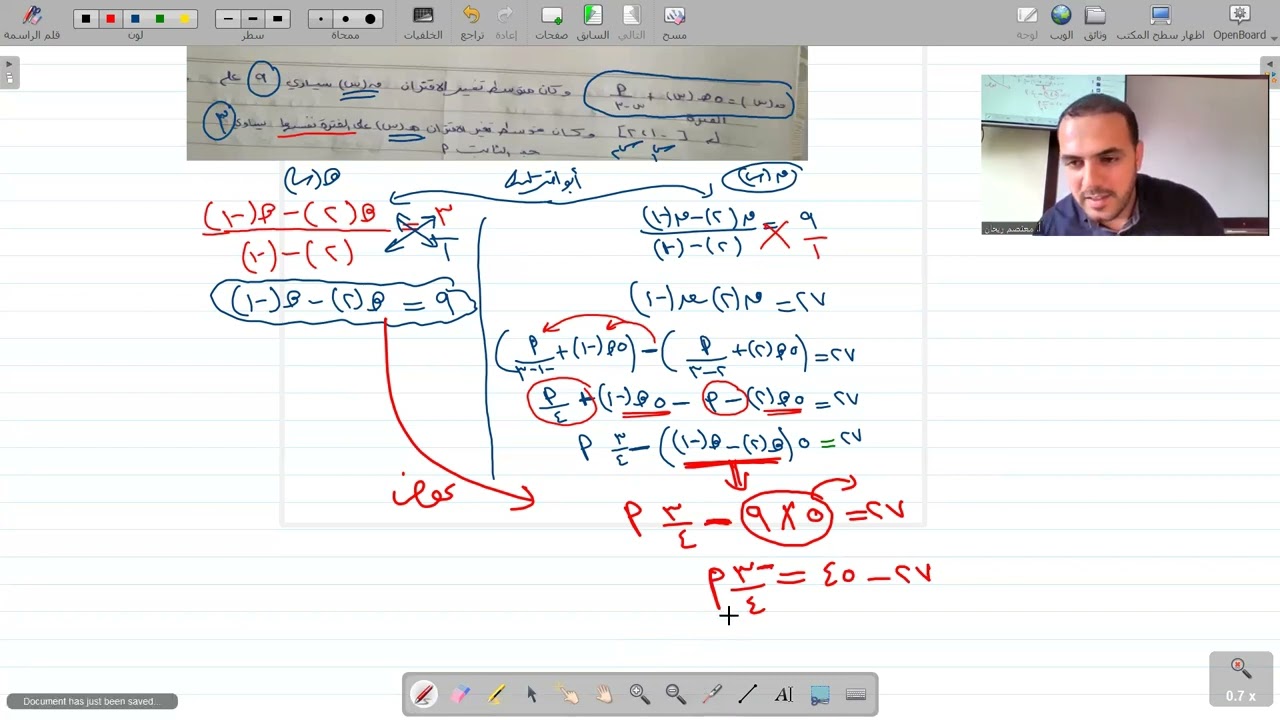Image resolution: width=1280 pixels, height=720 pixels.
Task: Select blue pen color
Action: pyautogui.click(x=135, y=19)
